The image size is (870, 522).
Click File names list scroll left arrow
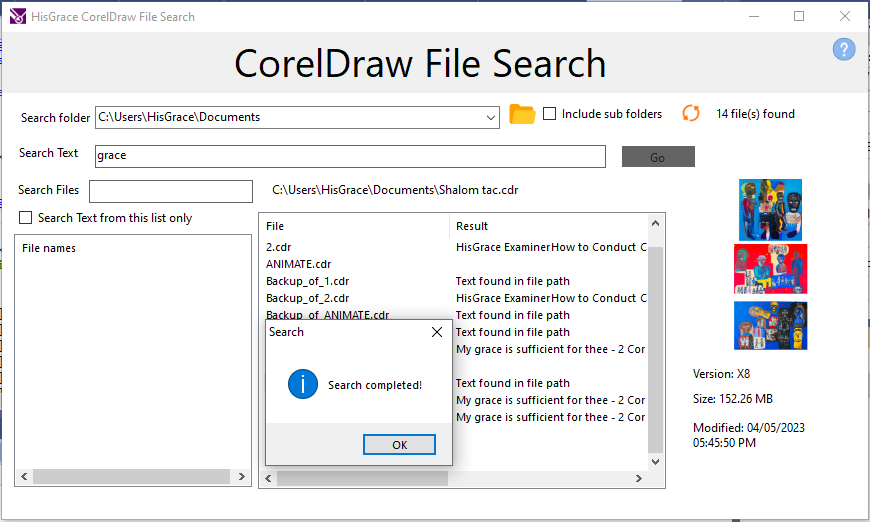[x=24, y=476]
